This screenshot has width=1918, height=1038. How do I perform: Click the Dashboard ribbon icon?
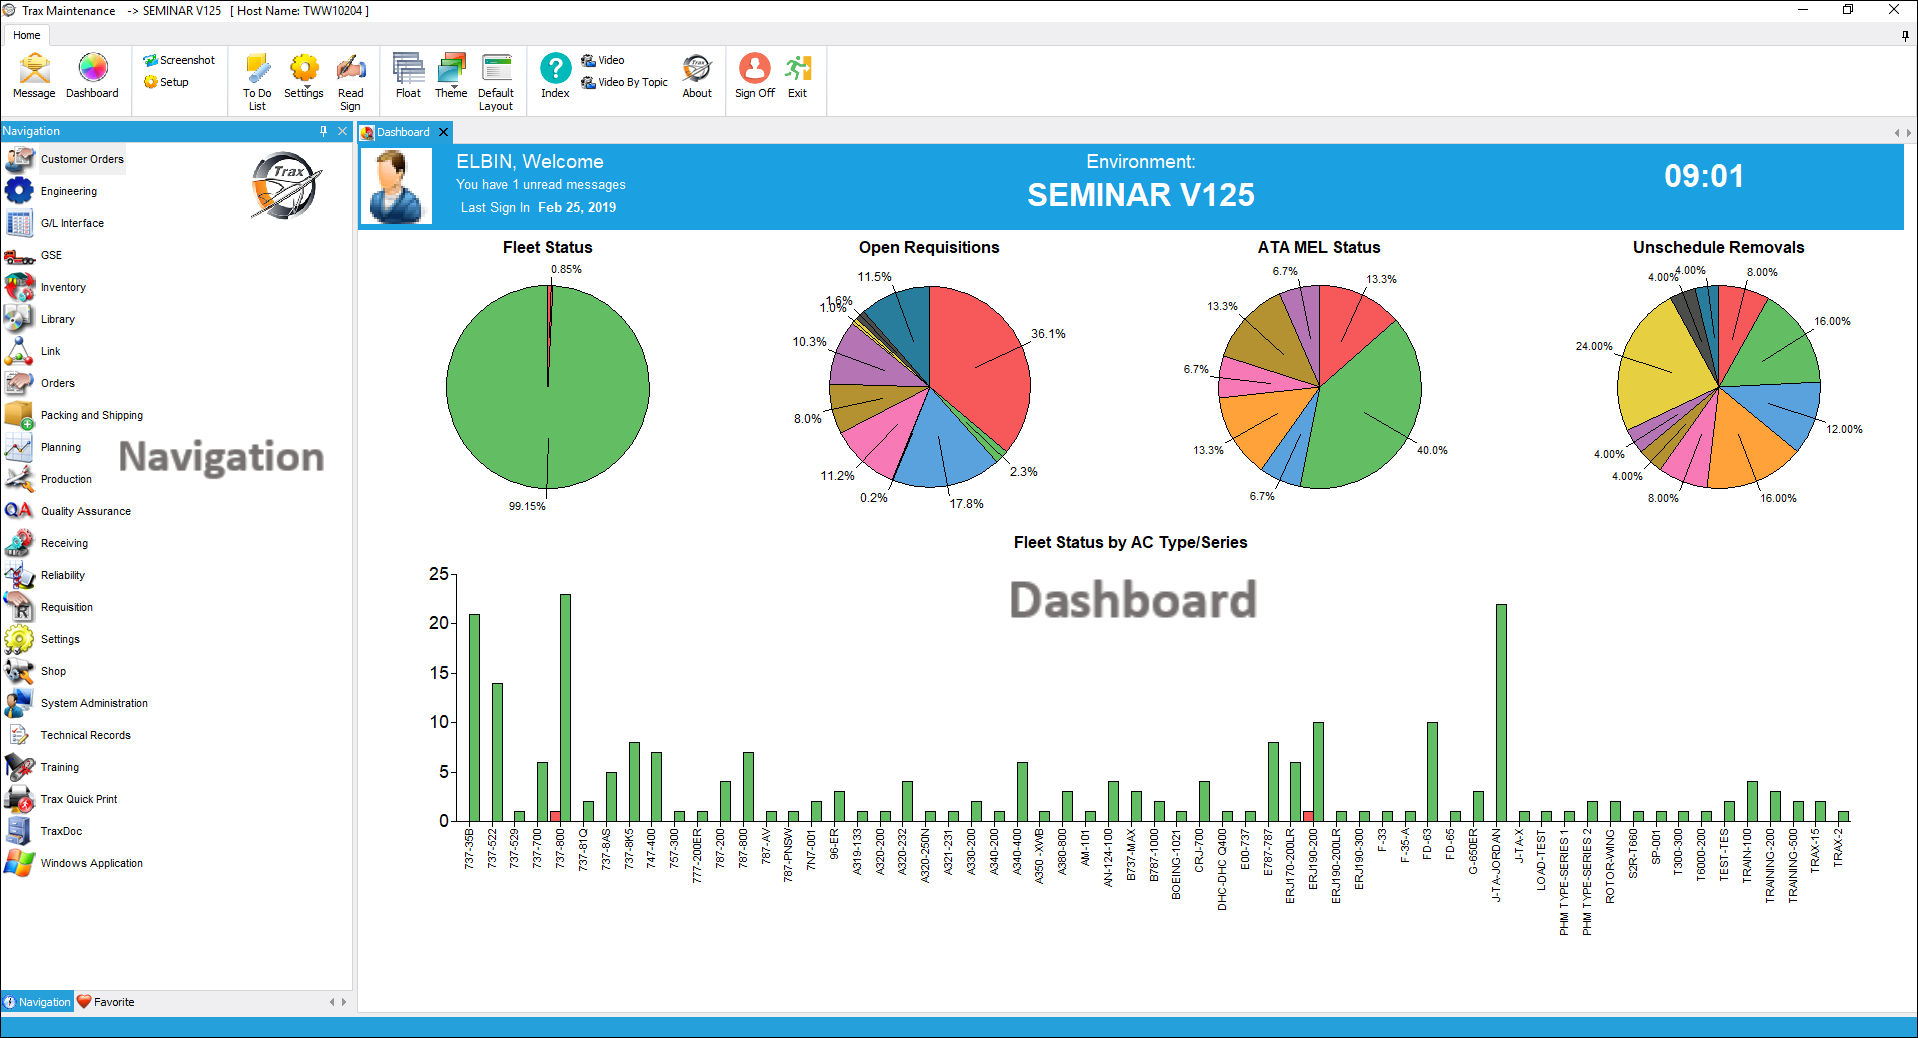point(92,76)
